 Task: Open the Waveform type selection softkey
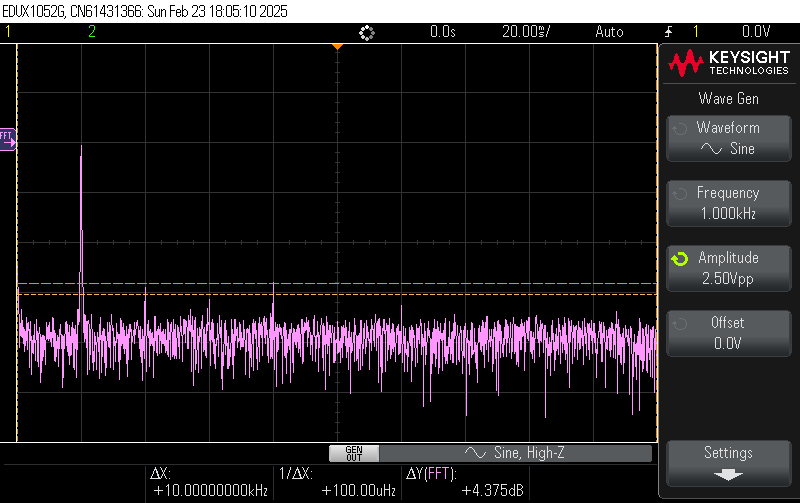tap(727, 138)
